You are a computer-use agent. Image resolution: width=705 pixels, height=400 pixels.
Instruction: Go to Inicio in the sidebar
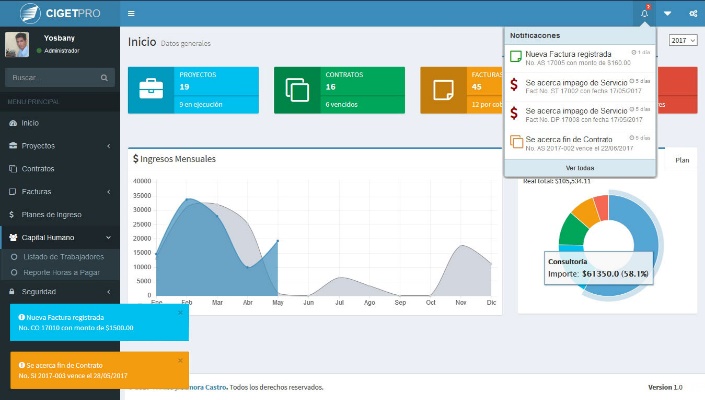[30, 122]
